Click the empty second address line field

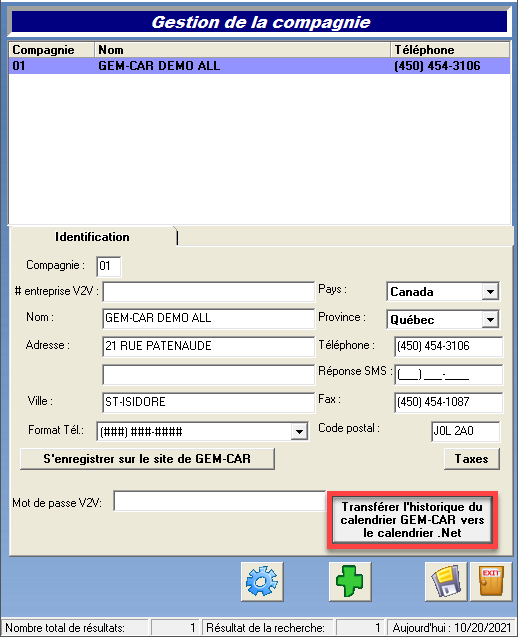(209, 375)
